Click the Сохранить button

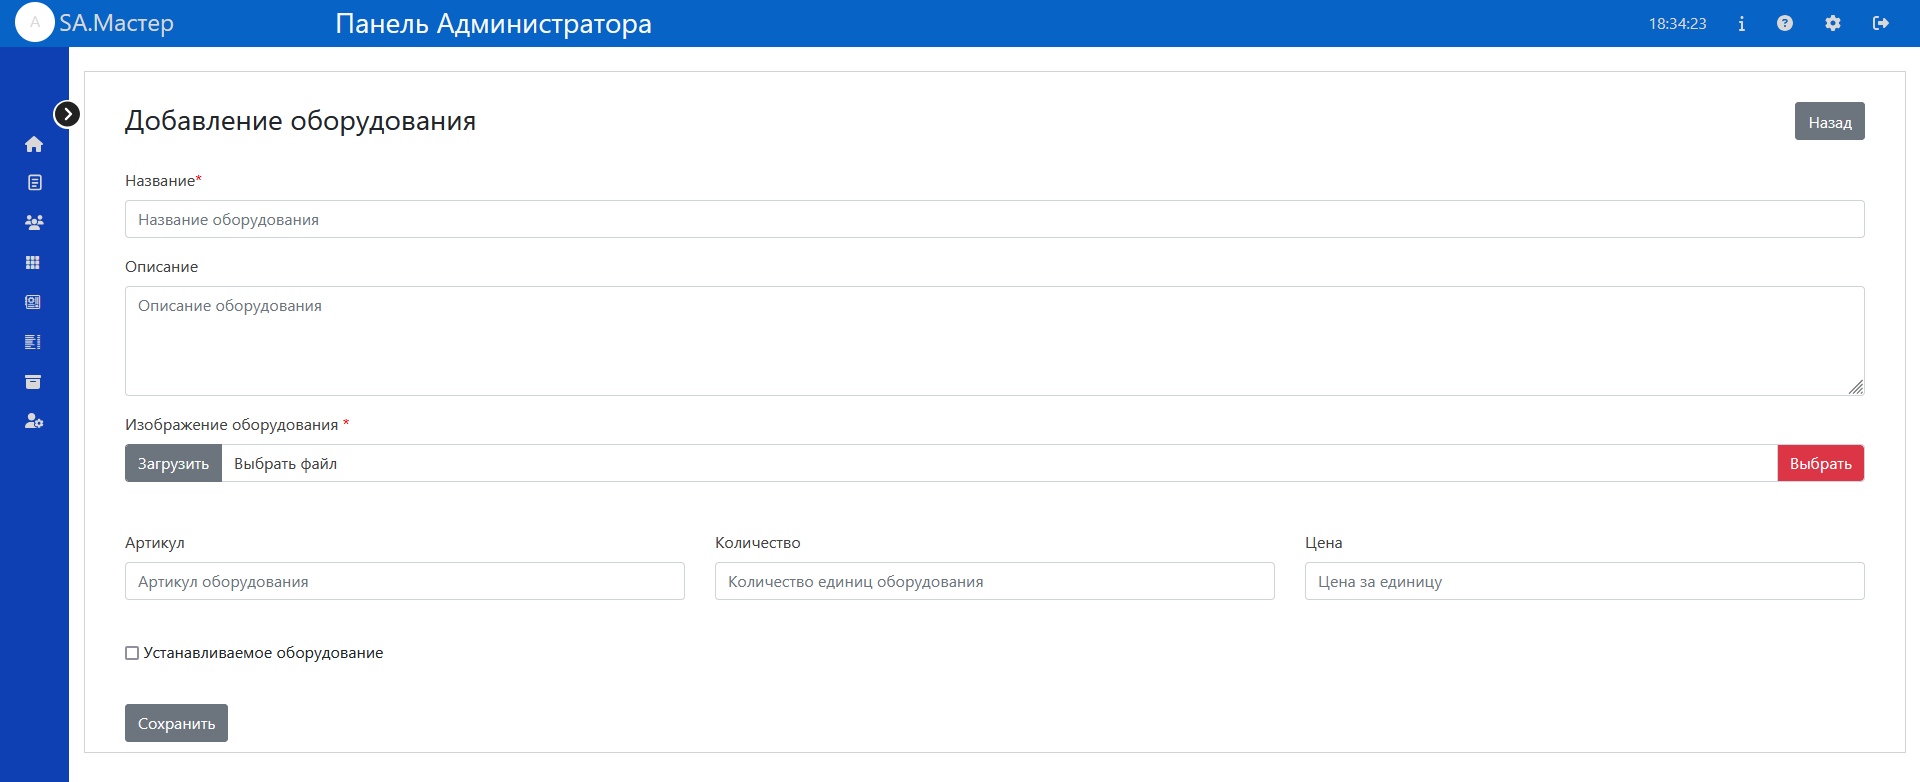176,723
